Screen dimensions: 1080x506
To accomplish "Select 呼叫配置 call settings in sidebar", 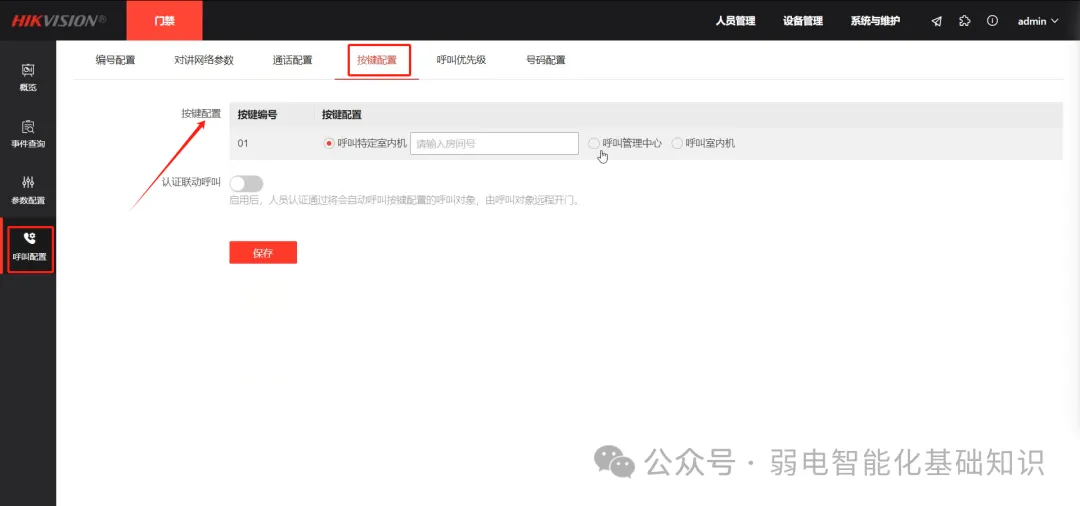I will click(30, 248).
